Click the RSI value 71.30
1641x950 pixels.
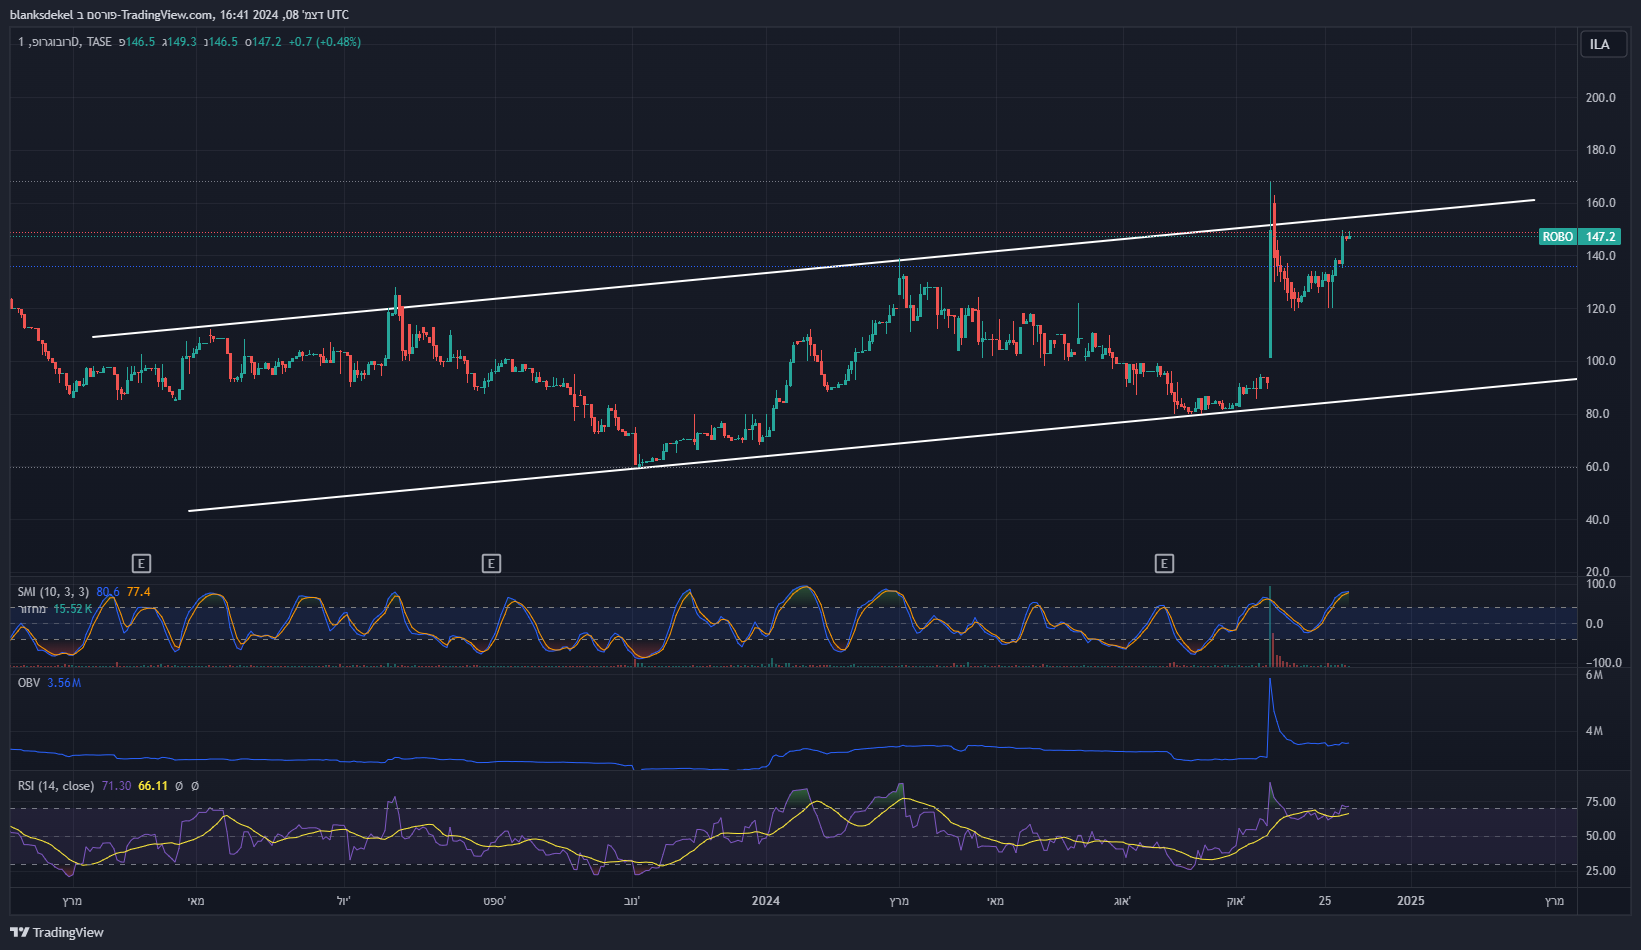116,786
